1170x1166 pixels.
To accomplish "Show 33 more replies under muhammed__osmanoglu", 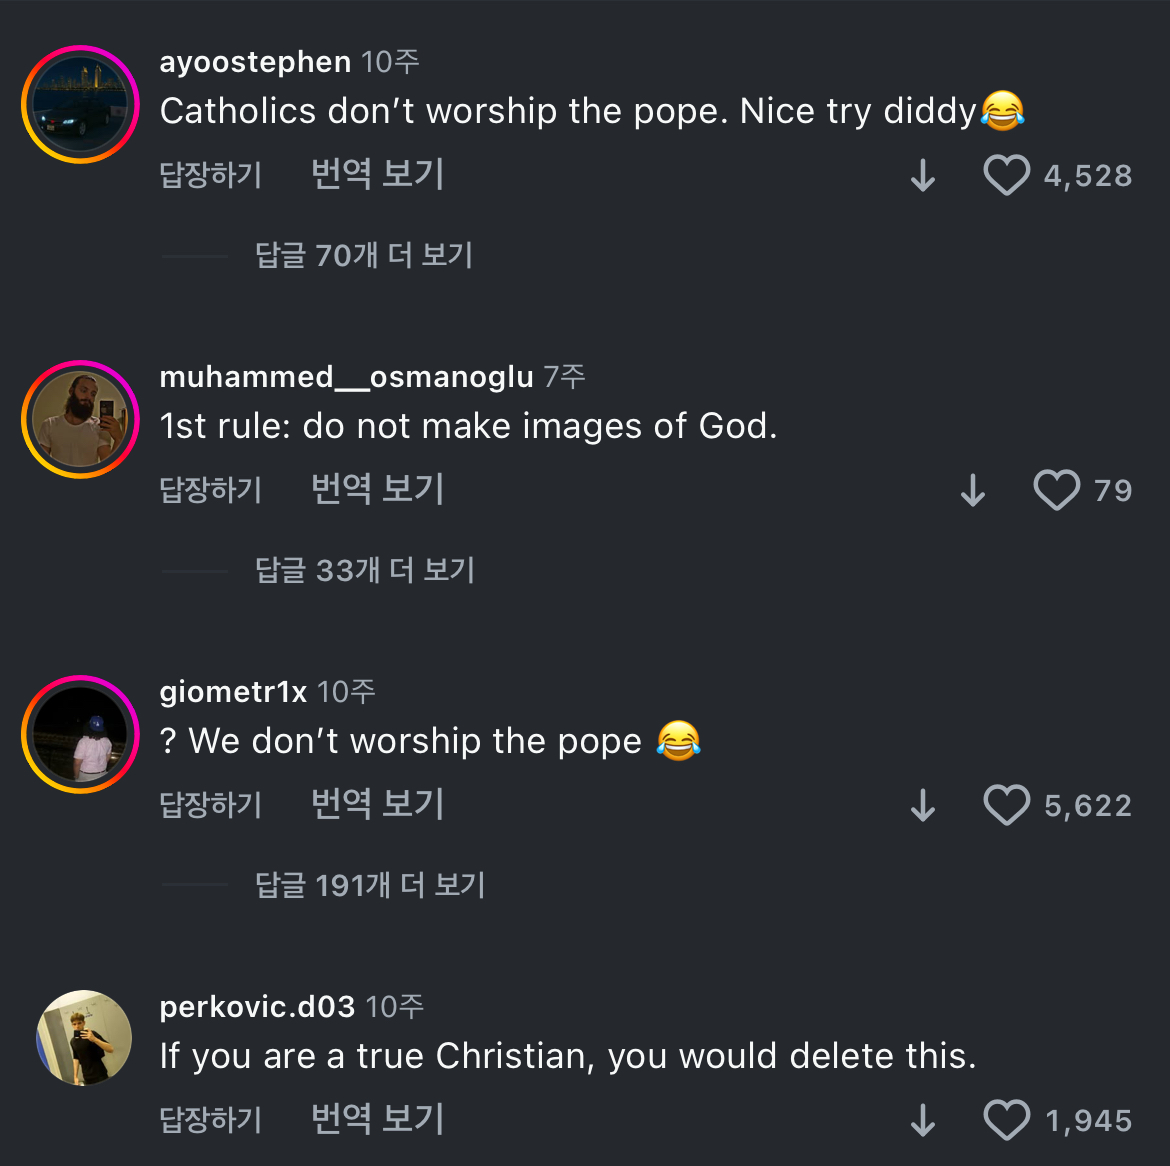I will [364, 571].
